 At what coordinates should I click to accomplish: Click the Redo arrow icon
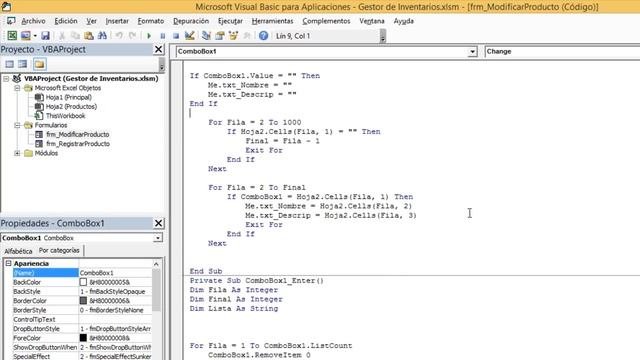click(x=133, y=36)
